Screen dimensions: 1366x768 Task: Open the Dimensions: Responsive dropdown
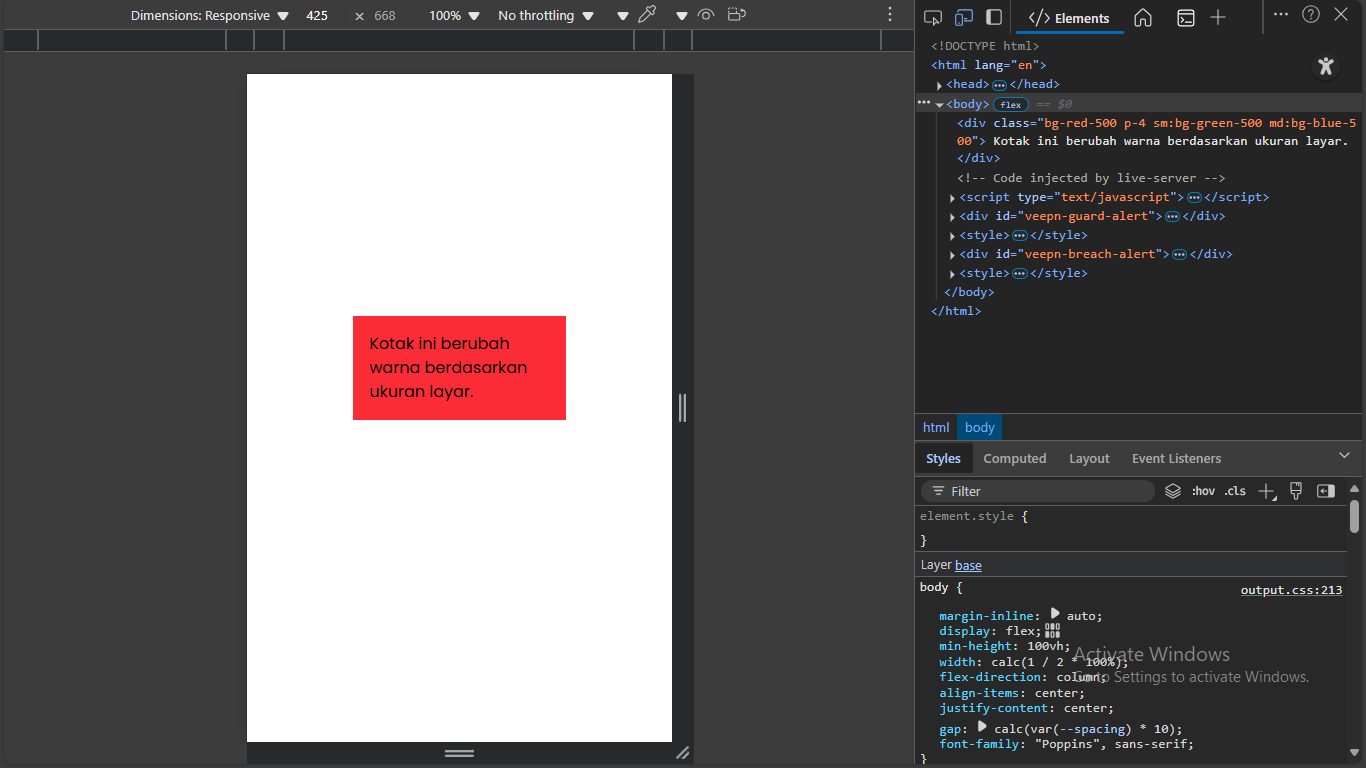(x=210, y=16)
